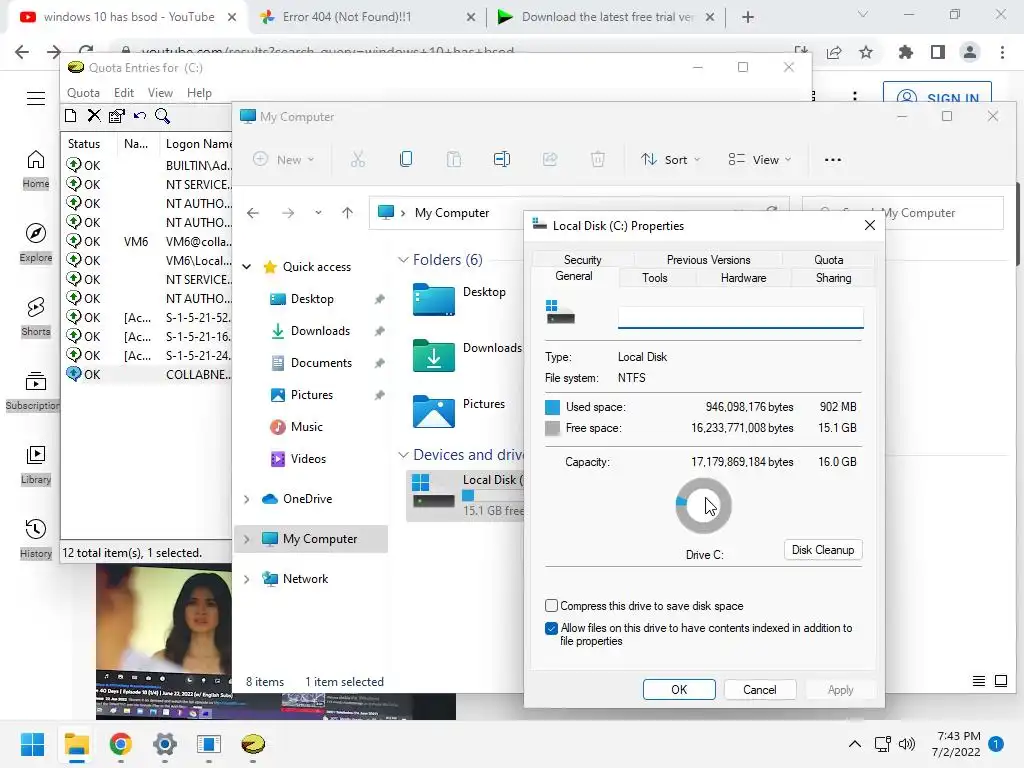Screen dimensions: 1024x768
Task: Click New Quota Entry icon in Quota window
Action: pyautogui.click(x=71, y=116)
